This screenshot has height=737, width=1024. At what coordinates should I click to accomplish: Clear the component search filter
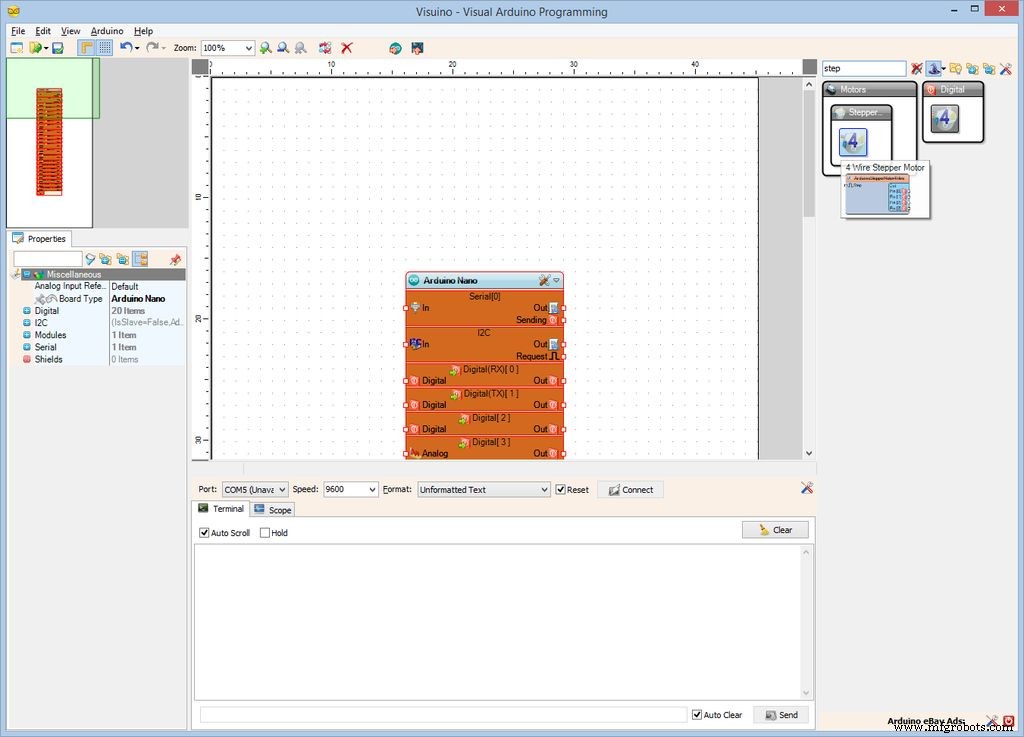pyautogui.click(x=916, y=69)
